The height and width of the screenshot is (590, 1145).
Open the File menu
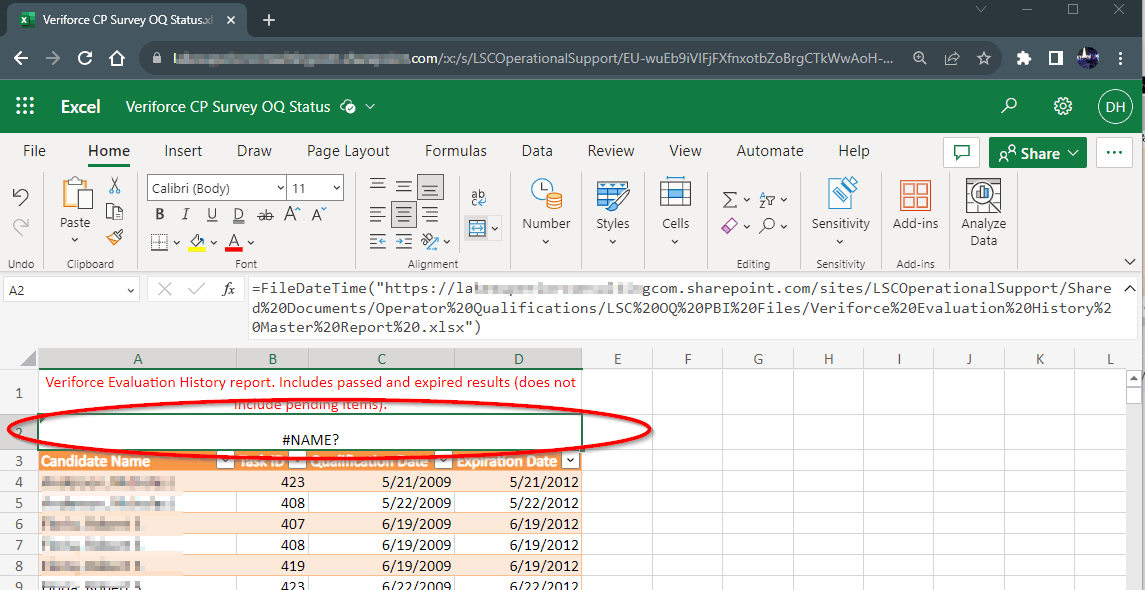point(34,151)
